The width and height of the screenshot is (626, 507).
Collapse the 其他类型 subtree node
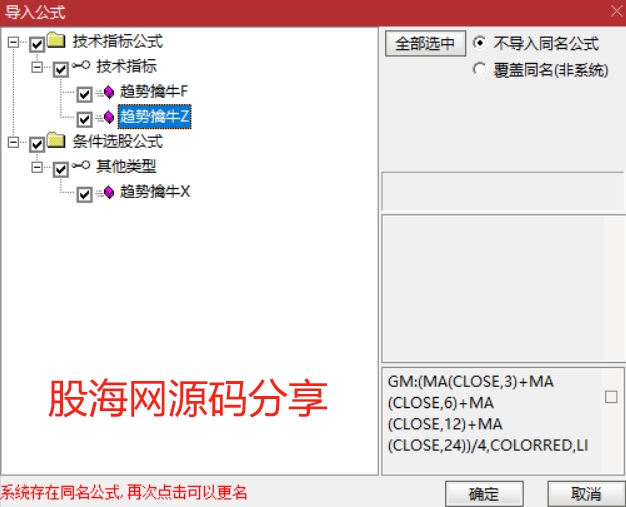point(37,167)
